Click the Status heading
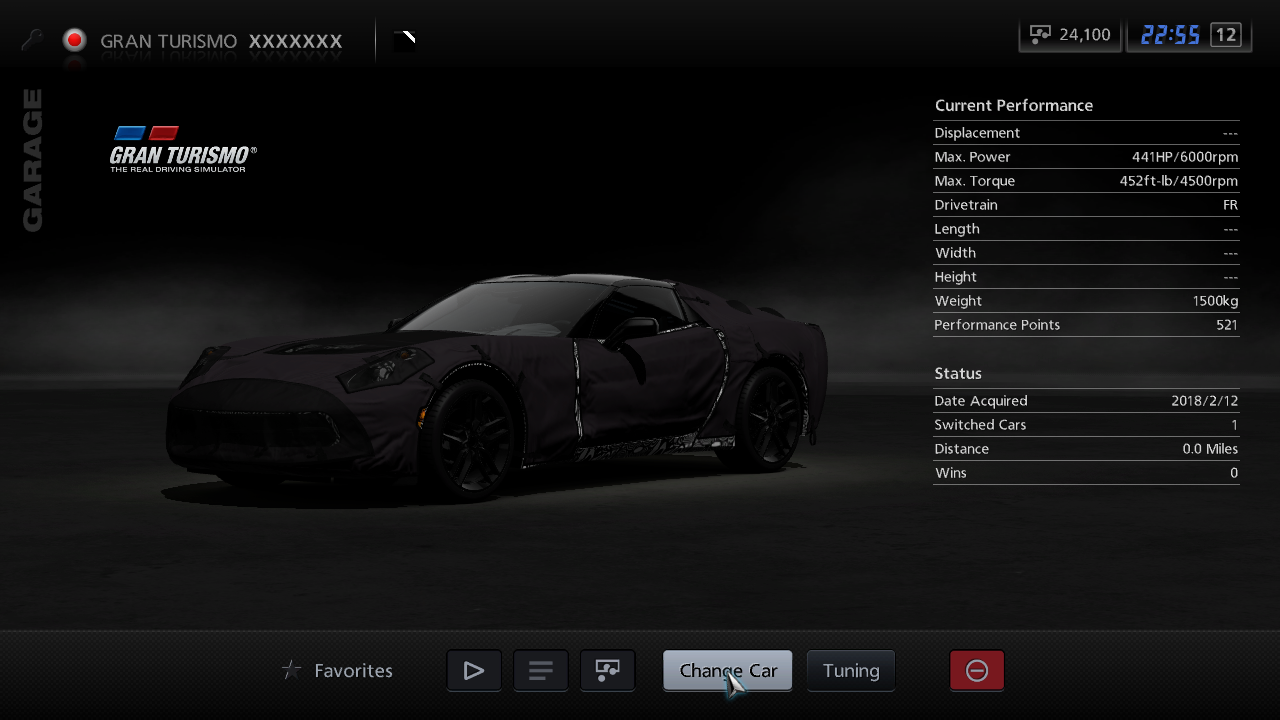 pyautogui.click(x=958, y=373)
